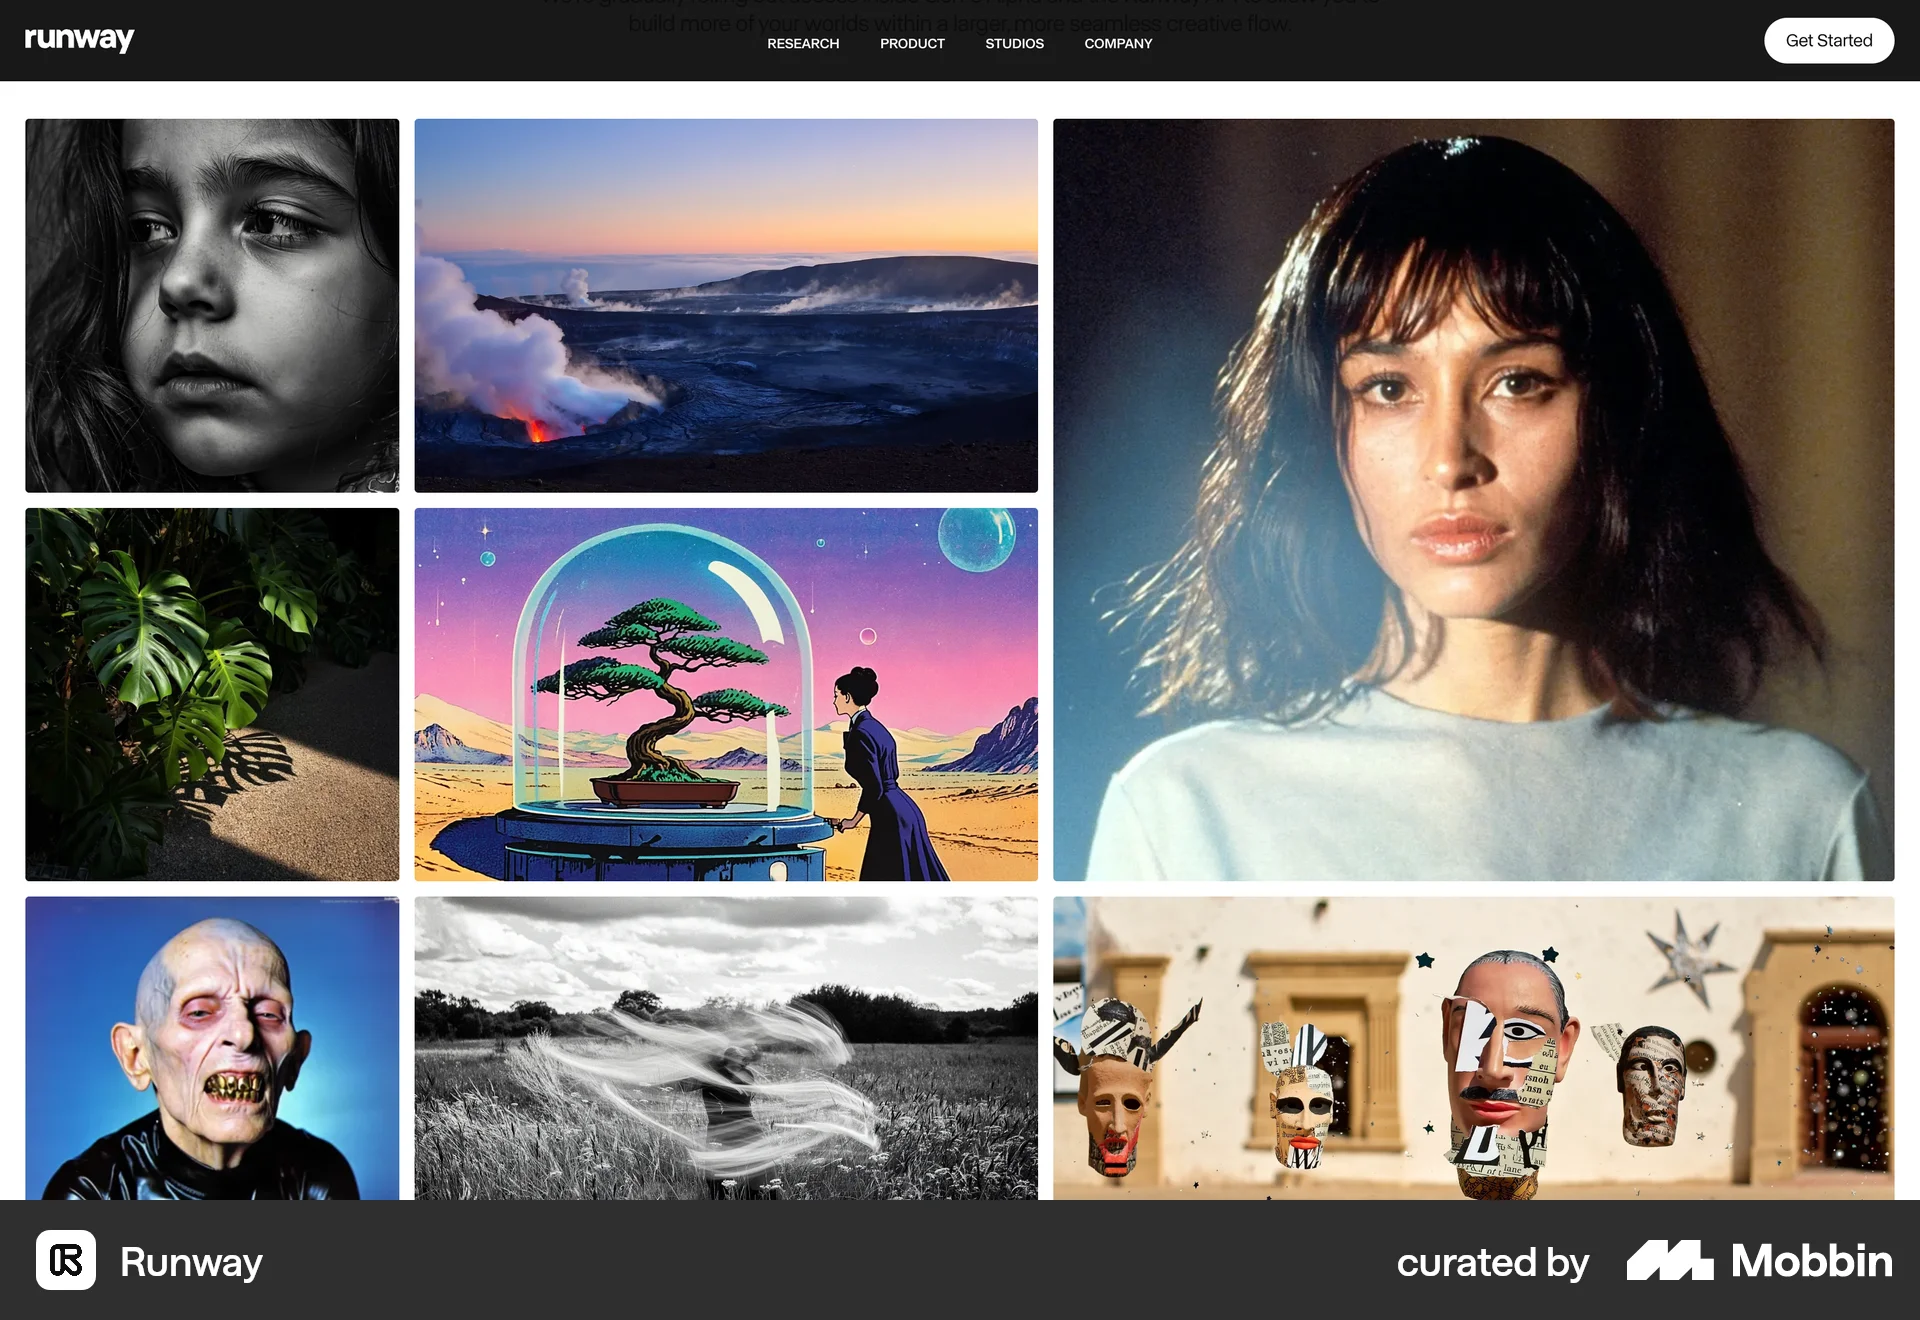Open the monstera plant shadow image

(211, 691)
